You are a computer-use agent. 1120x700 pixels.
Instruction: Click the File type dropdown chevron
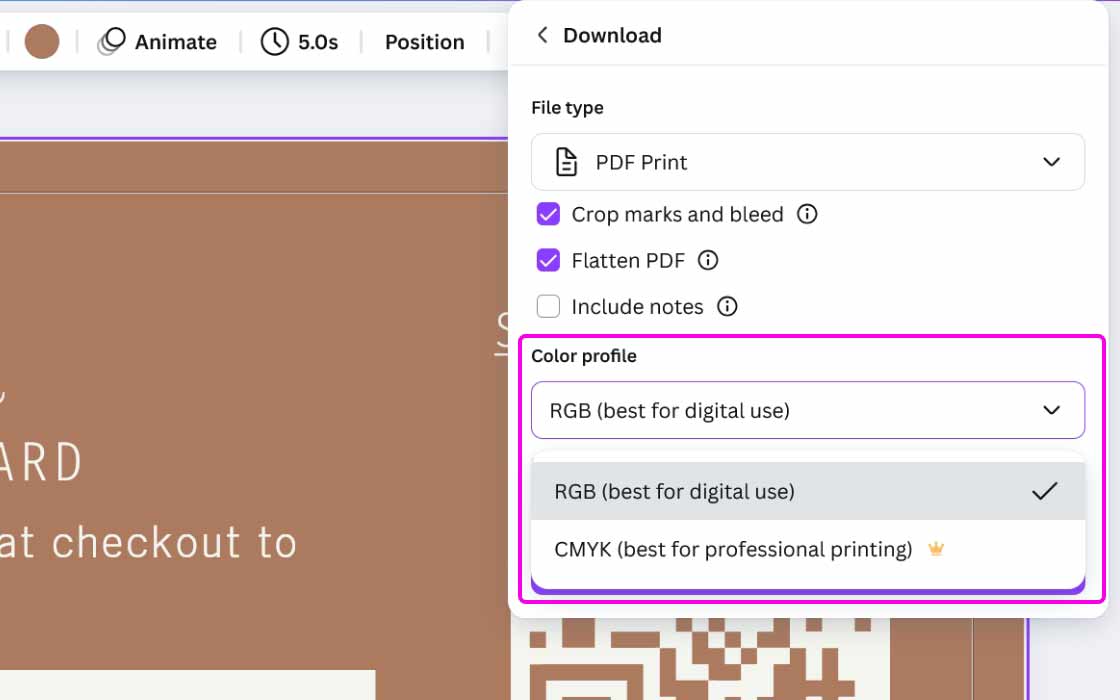click(1051, 162)
